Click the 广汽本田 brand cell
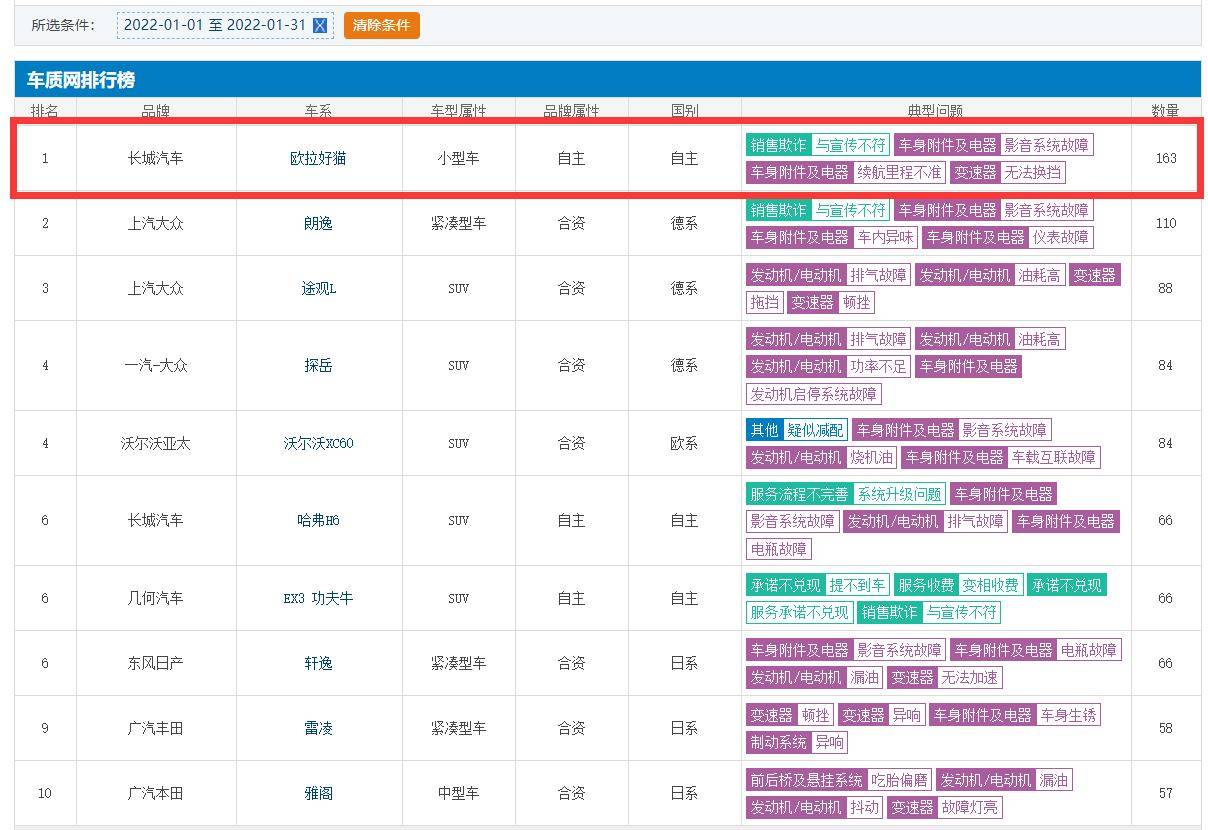The width and height of the screenshot is (1208, 830). (x=156, y=793)
